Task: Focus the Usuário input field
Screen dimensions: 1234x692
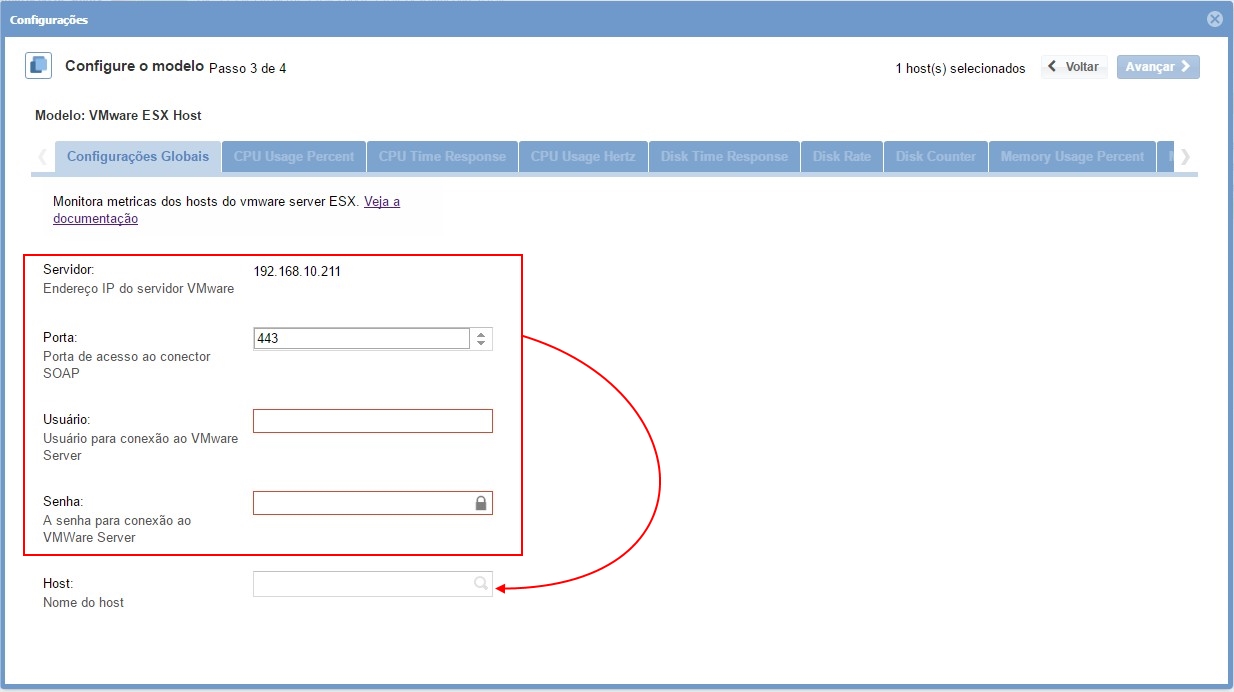Action: point(372,421)
